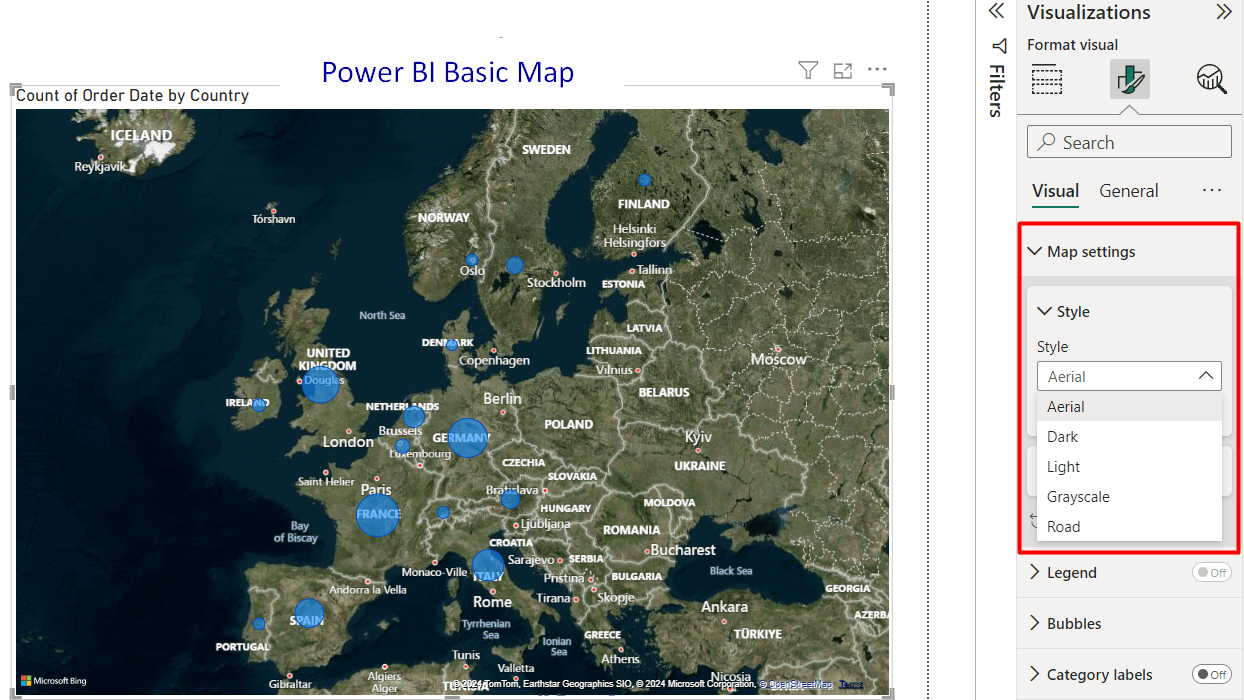Open the Build visual icon
This screenshot has width=1244, height=700.
click(x=1047, y=80)
